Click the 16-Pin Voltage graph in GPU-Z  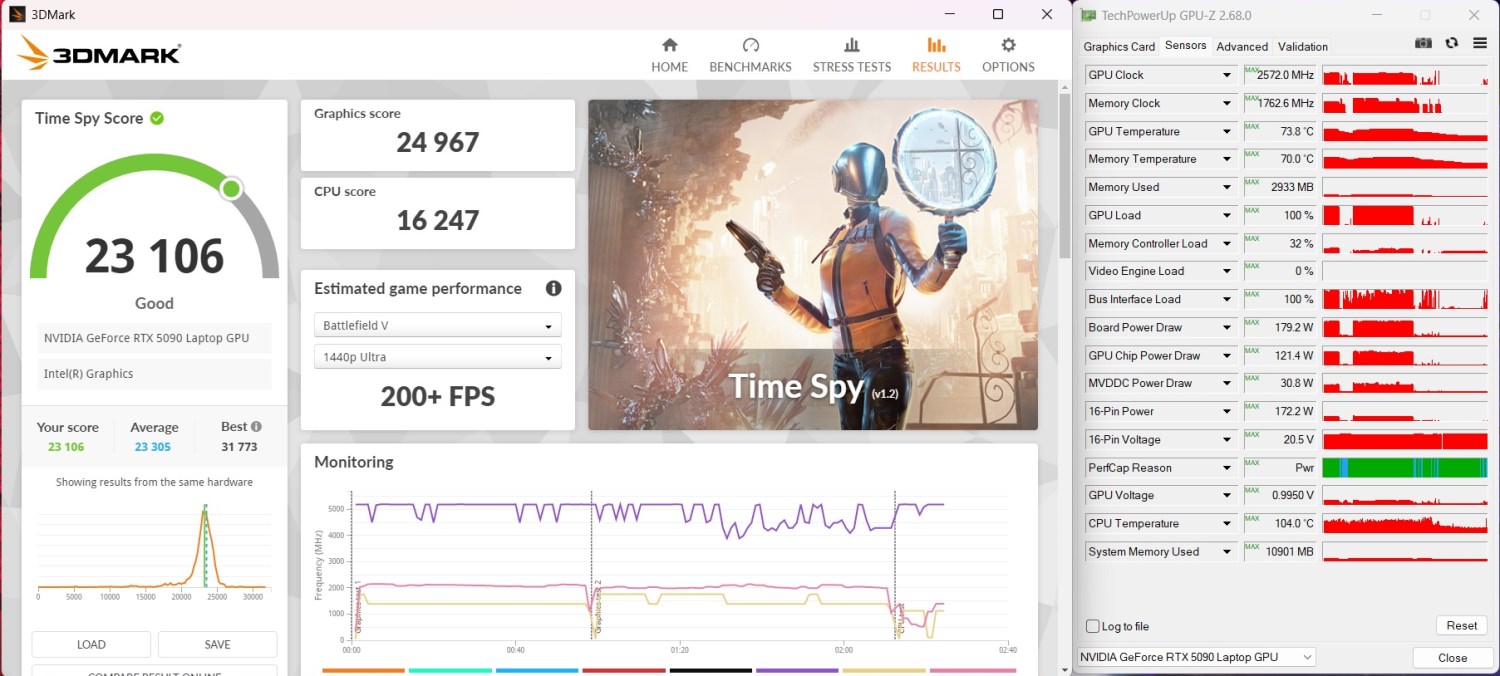coord(1405,439)
